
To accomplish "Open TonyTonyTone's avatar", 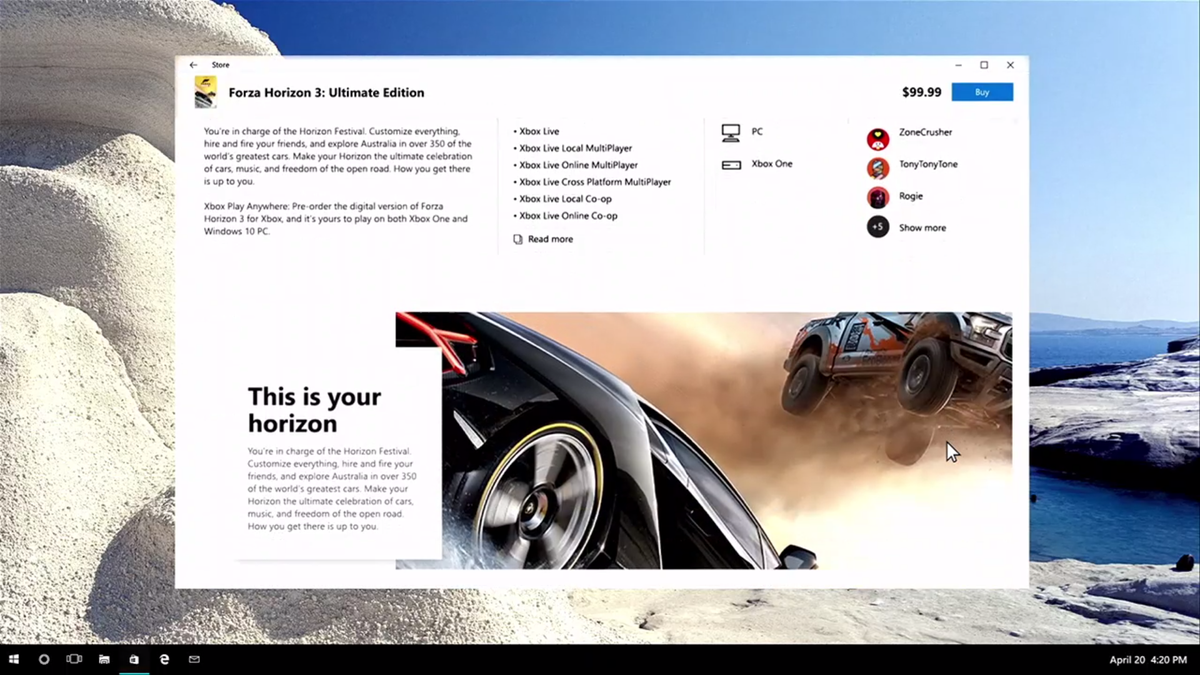I will click(x=878, y=168).
